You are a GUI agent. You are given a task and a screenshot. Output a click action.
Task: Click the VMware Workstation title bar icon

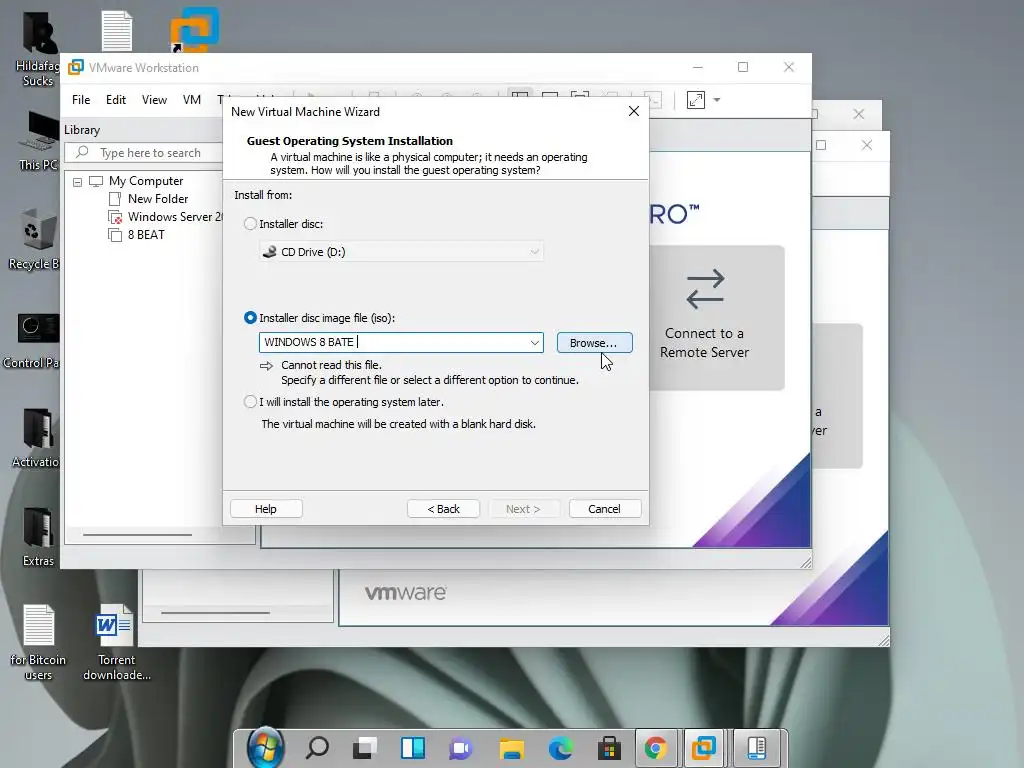point(76,67)
